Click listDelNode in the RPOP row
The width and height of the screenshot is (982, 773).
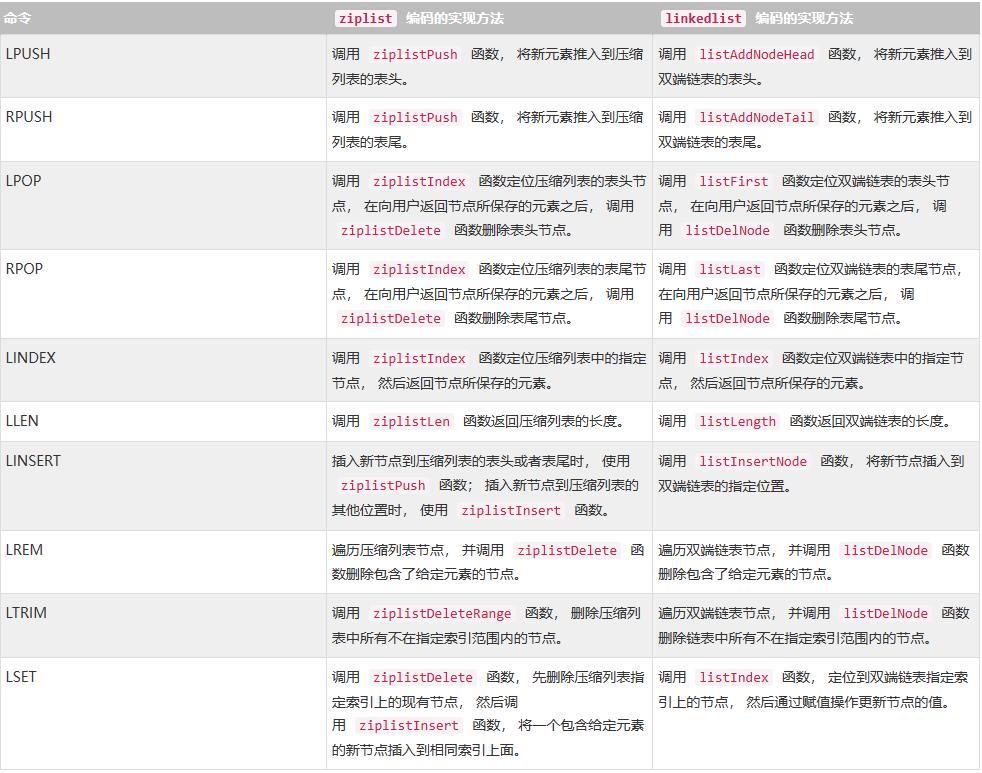[x=727, y=318]
